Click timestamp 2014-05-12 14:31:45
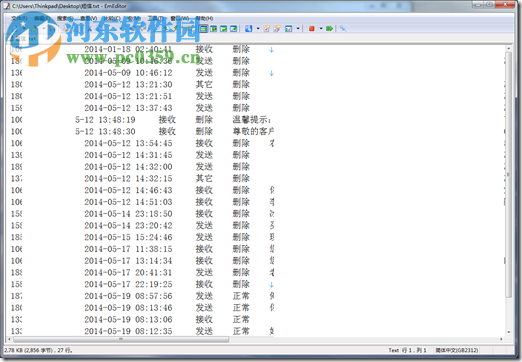The image size is (522, 362). pos(128,155)
